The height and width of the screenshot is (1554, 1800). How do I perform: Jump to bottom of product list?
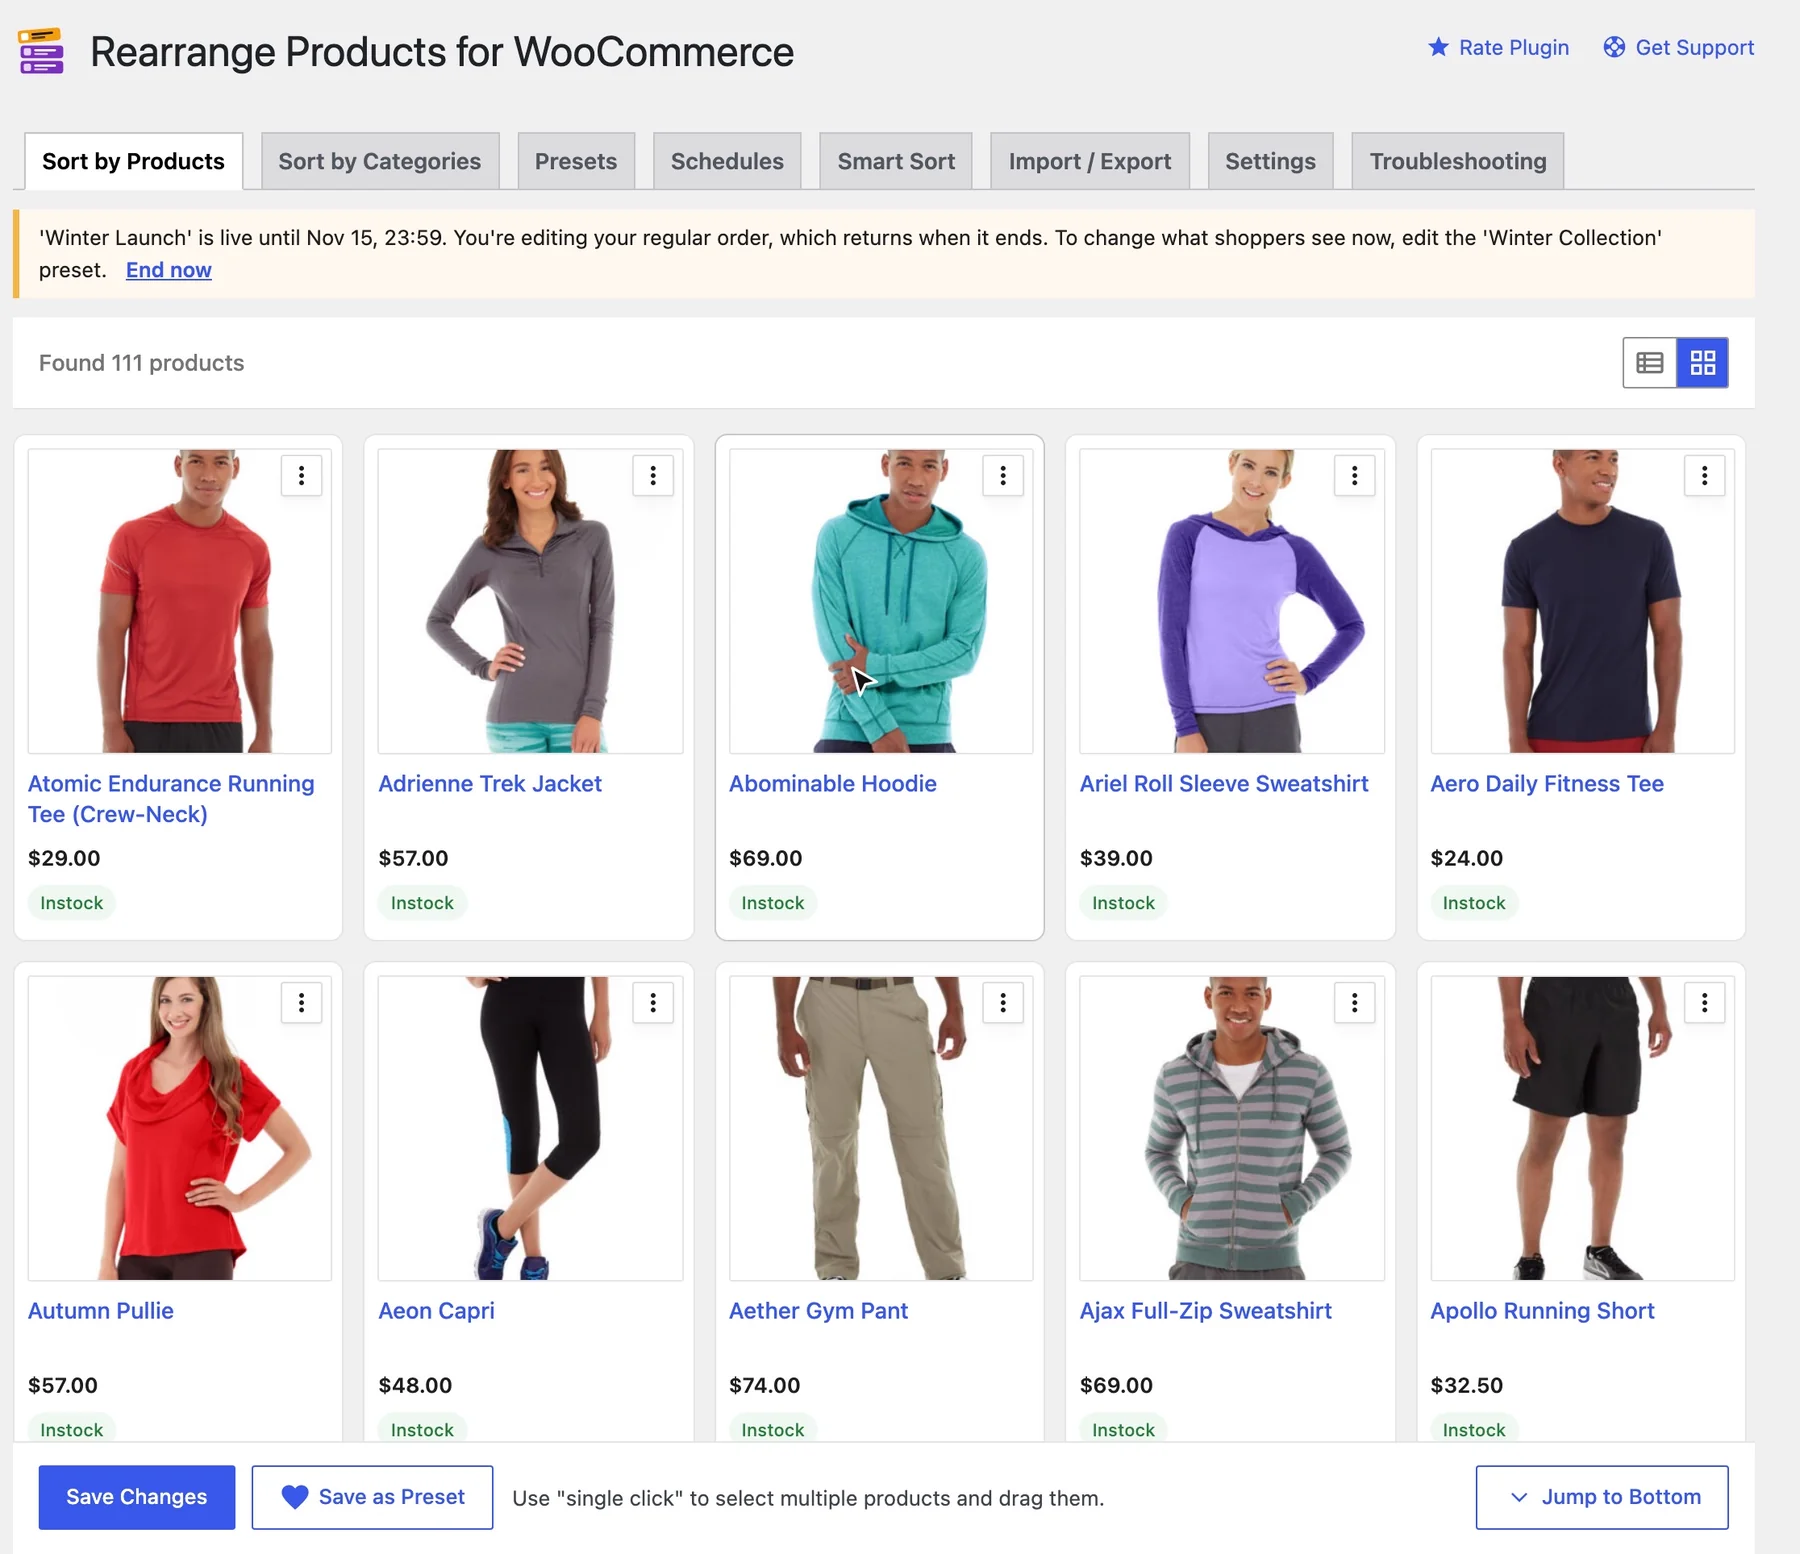tap(1602, 1497)
